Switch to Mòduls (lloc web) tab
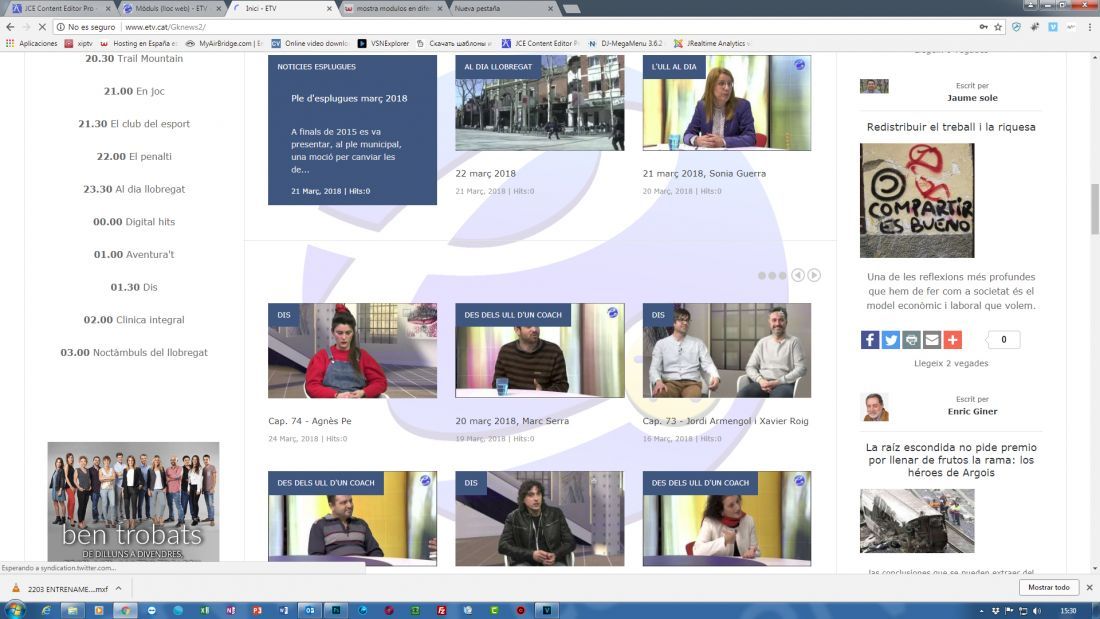1100x619 pixels. pos(171,8)
